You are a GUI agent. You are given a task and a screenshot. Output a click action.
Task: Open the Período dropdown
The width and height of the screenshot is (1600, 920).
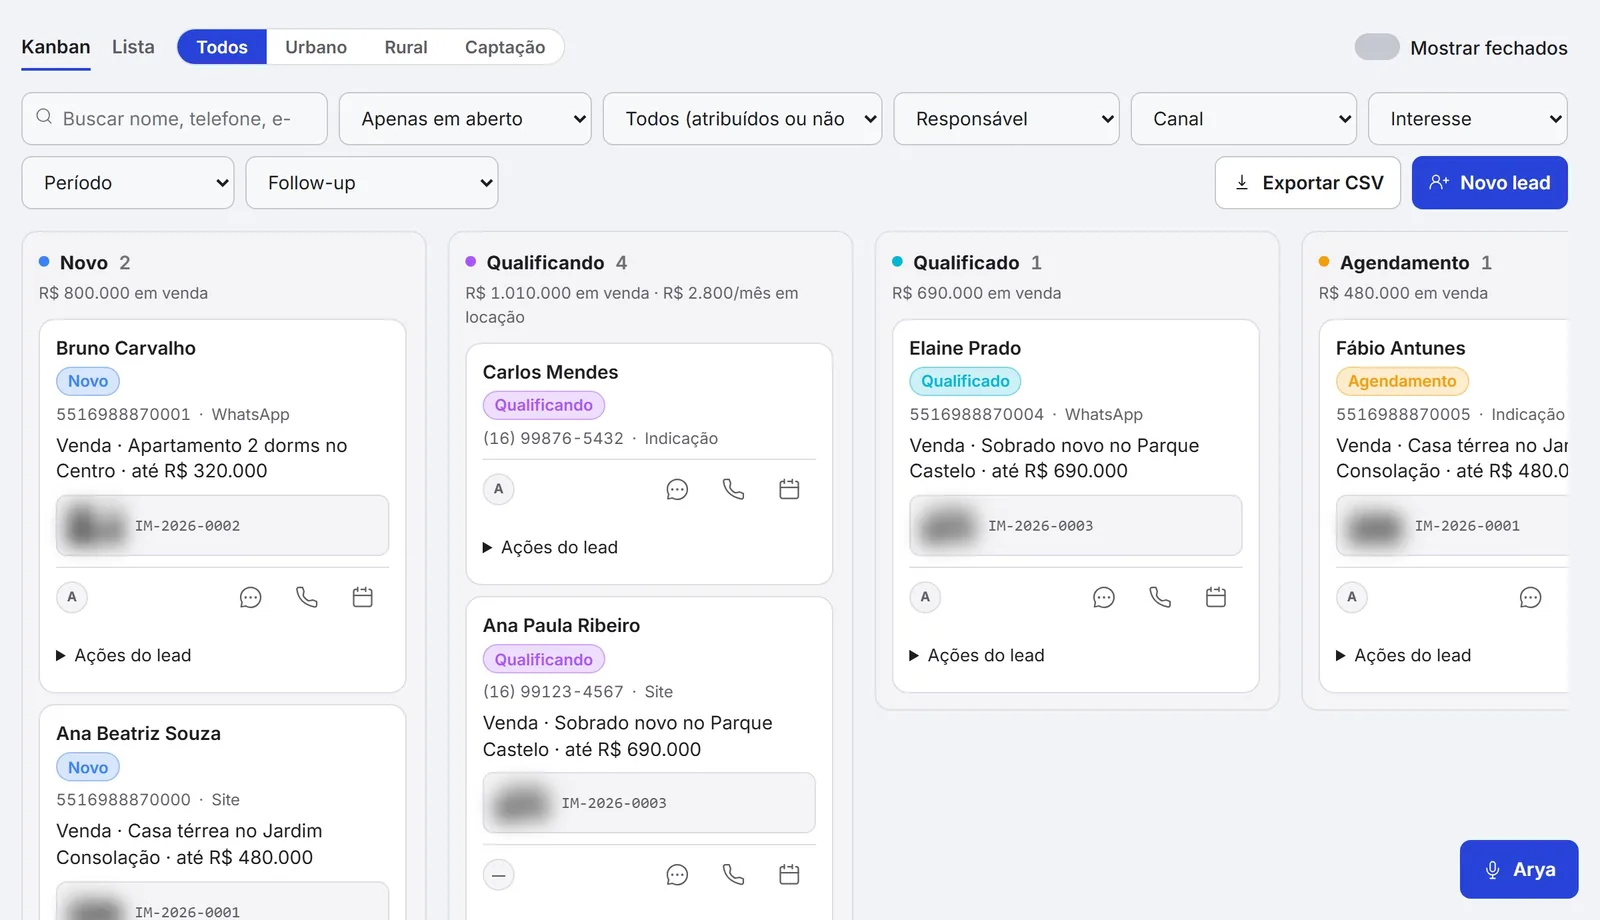(x=128, y=183)
